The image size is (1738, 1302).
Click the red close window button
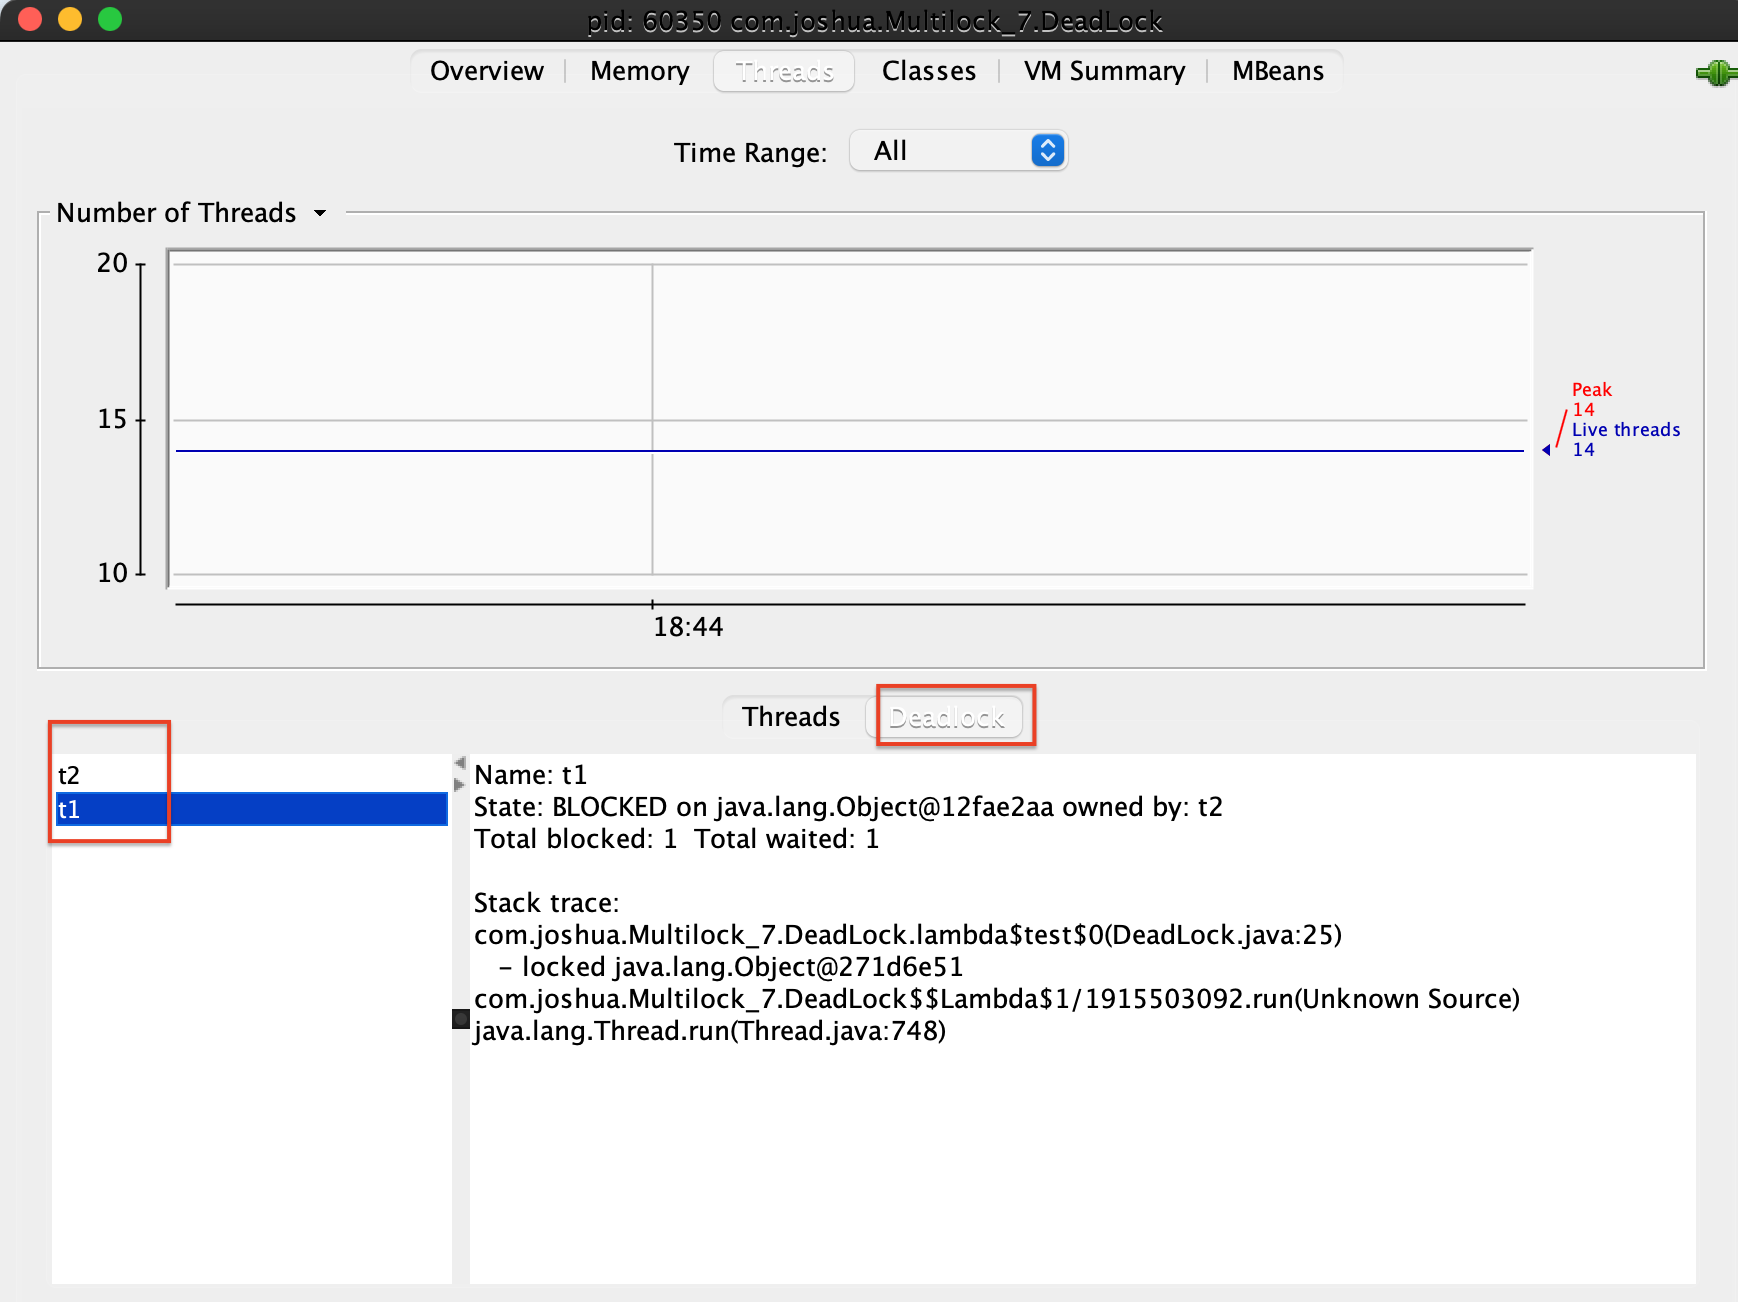pos(30,19)
